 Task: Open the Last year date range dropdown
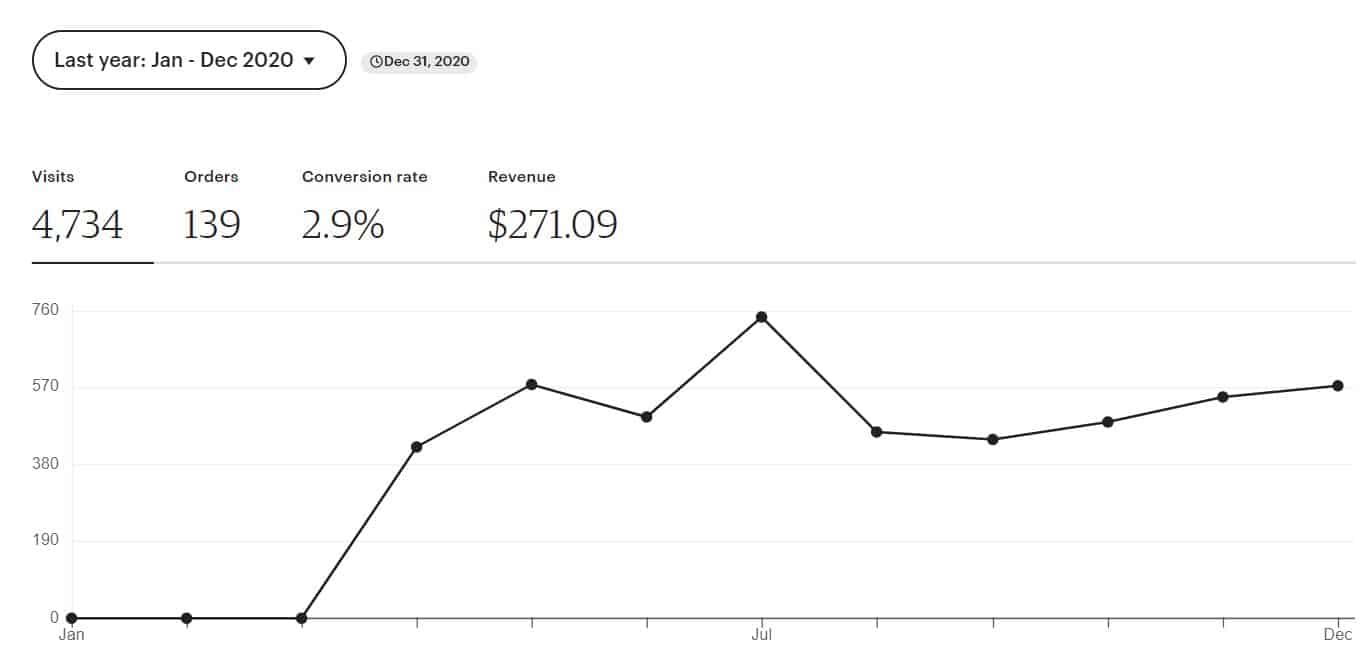(x=189, y=60)
